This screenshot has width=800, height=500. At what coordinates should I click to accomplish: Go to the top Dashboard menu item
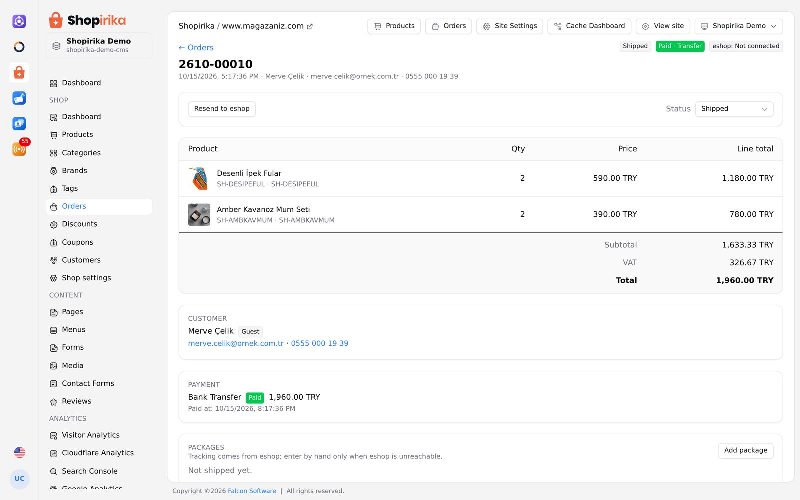(x=81, y=83)
